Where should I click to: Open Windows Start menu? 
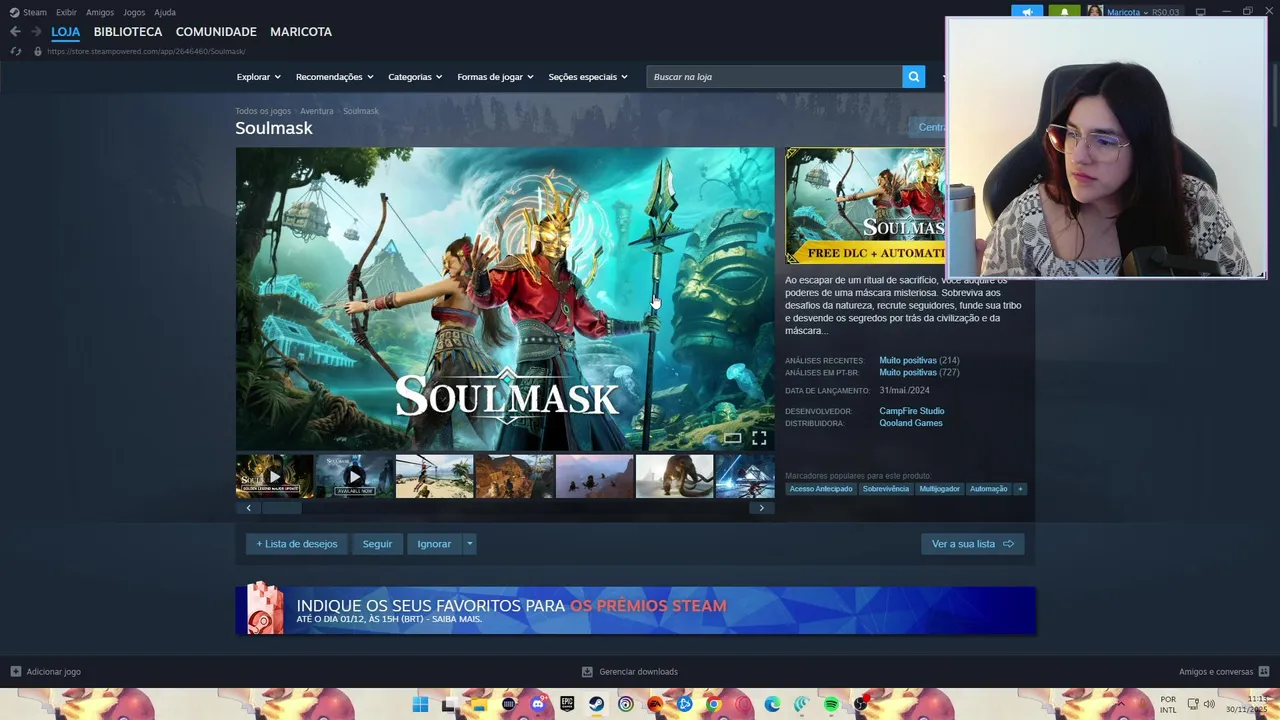click(421, 705)
